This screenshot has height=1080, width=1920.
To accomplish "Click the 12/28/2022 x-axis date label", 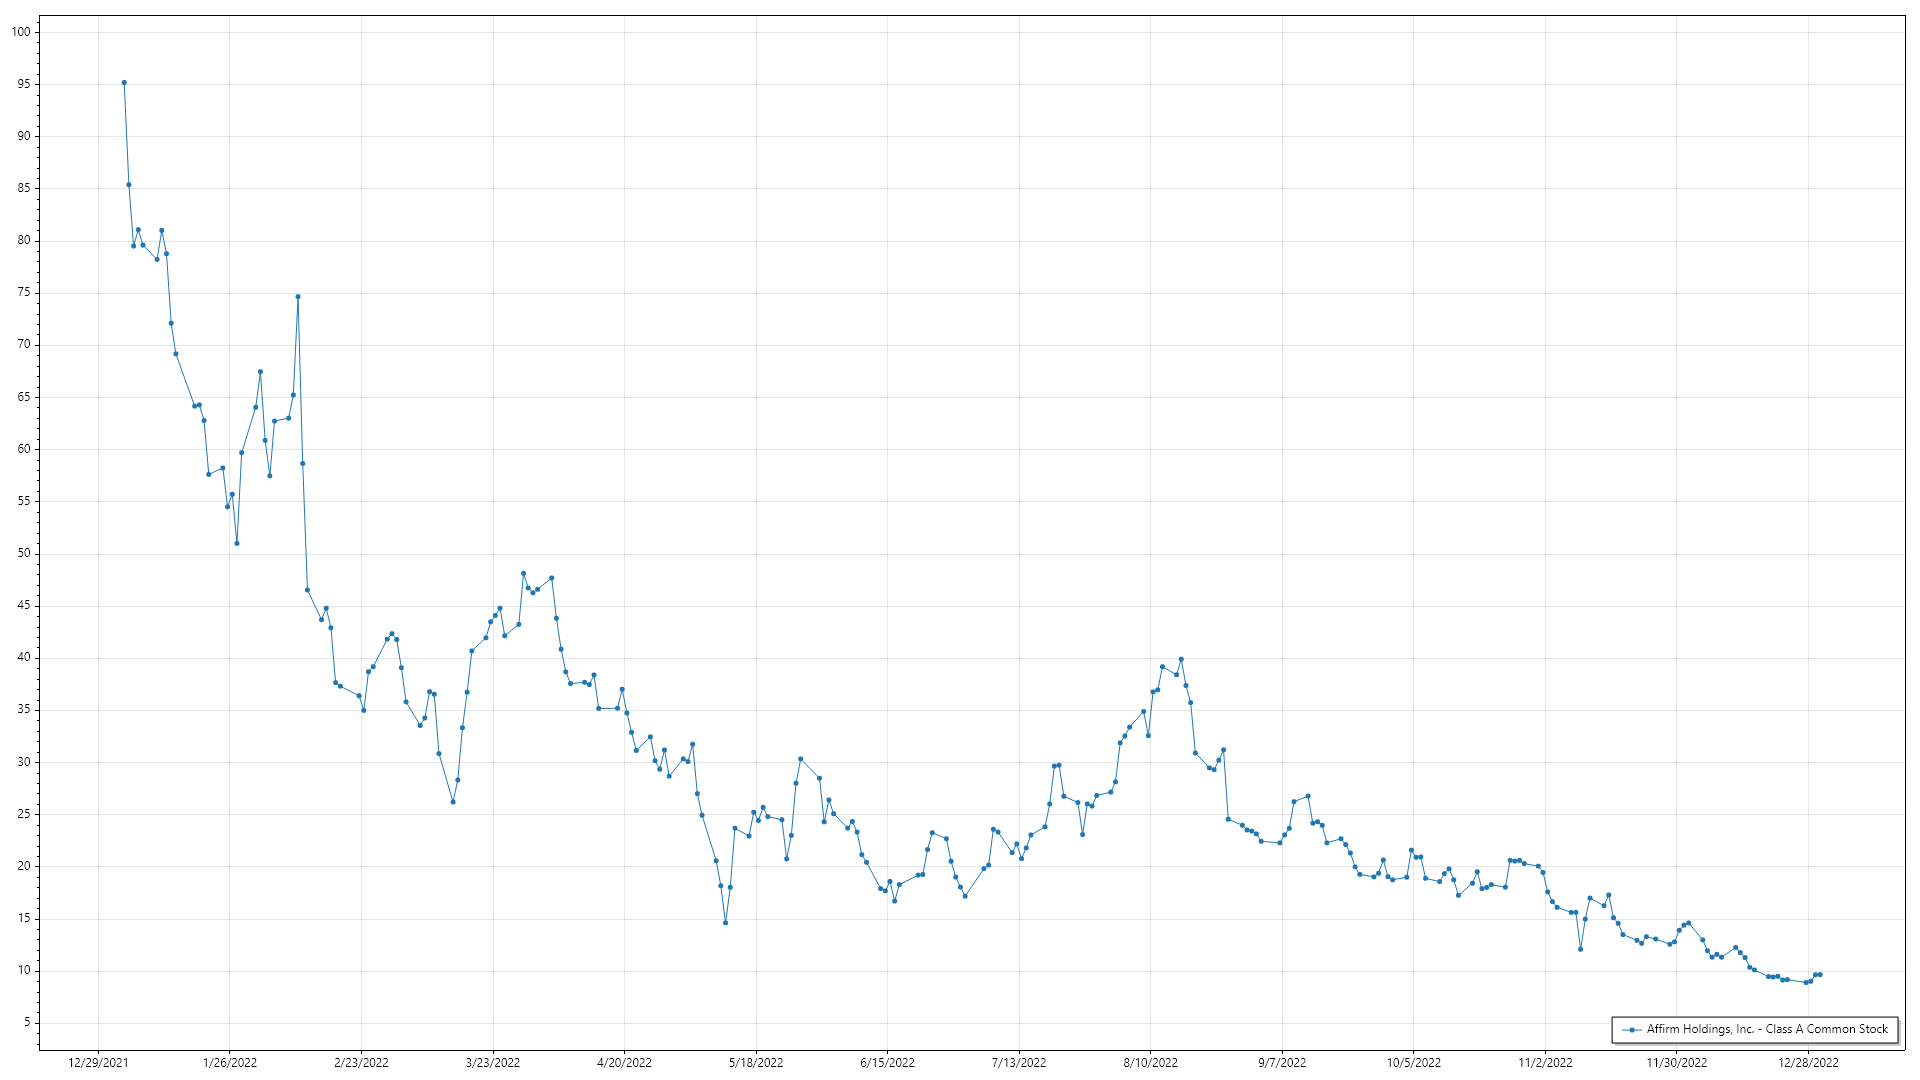I will point(1808,1063).
